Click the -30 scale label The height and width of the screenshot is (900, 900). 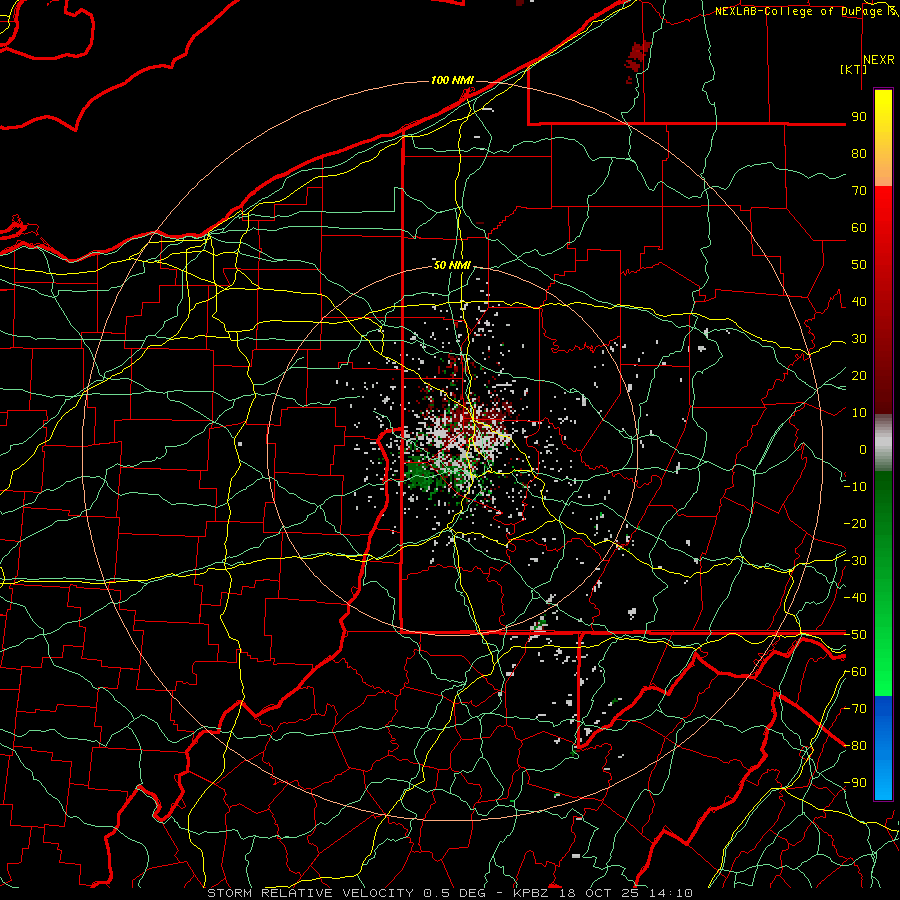[855, 561]
